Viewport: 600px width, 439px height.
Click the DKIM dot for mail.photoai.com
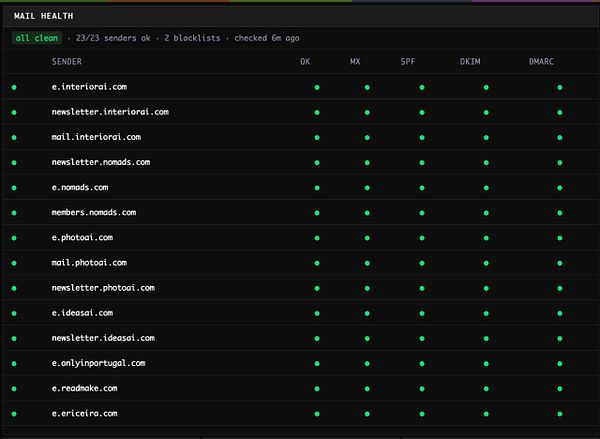[486, 263]
